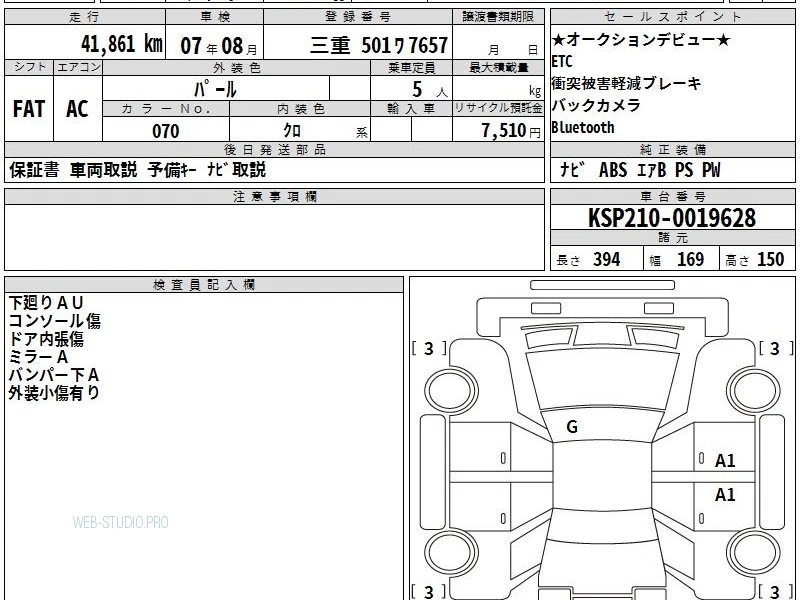
Task: Select the height value 150
Action: point(770,260)
